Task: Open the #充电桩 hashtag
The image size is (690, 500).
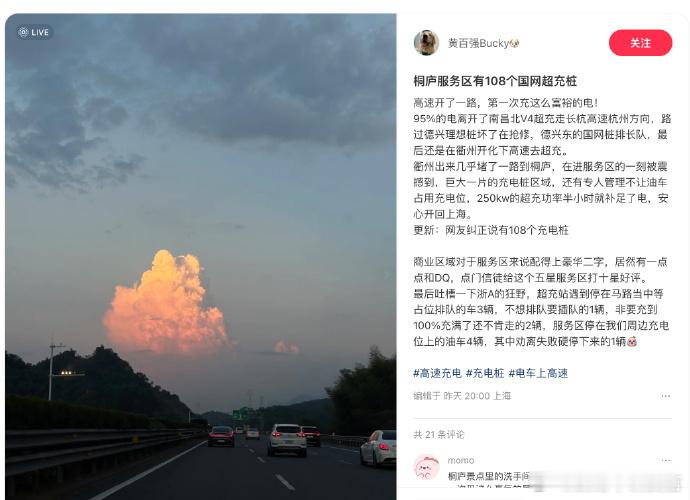Action: pyautogui.click(x=485, y=373)
